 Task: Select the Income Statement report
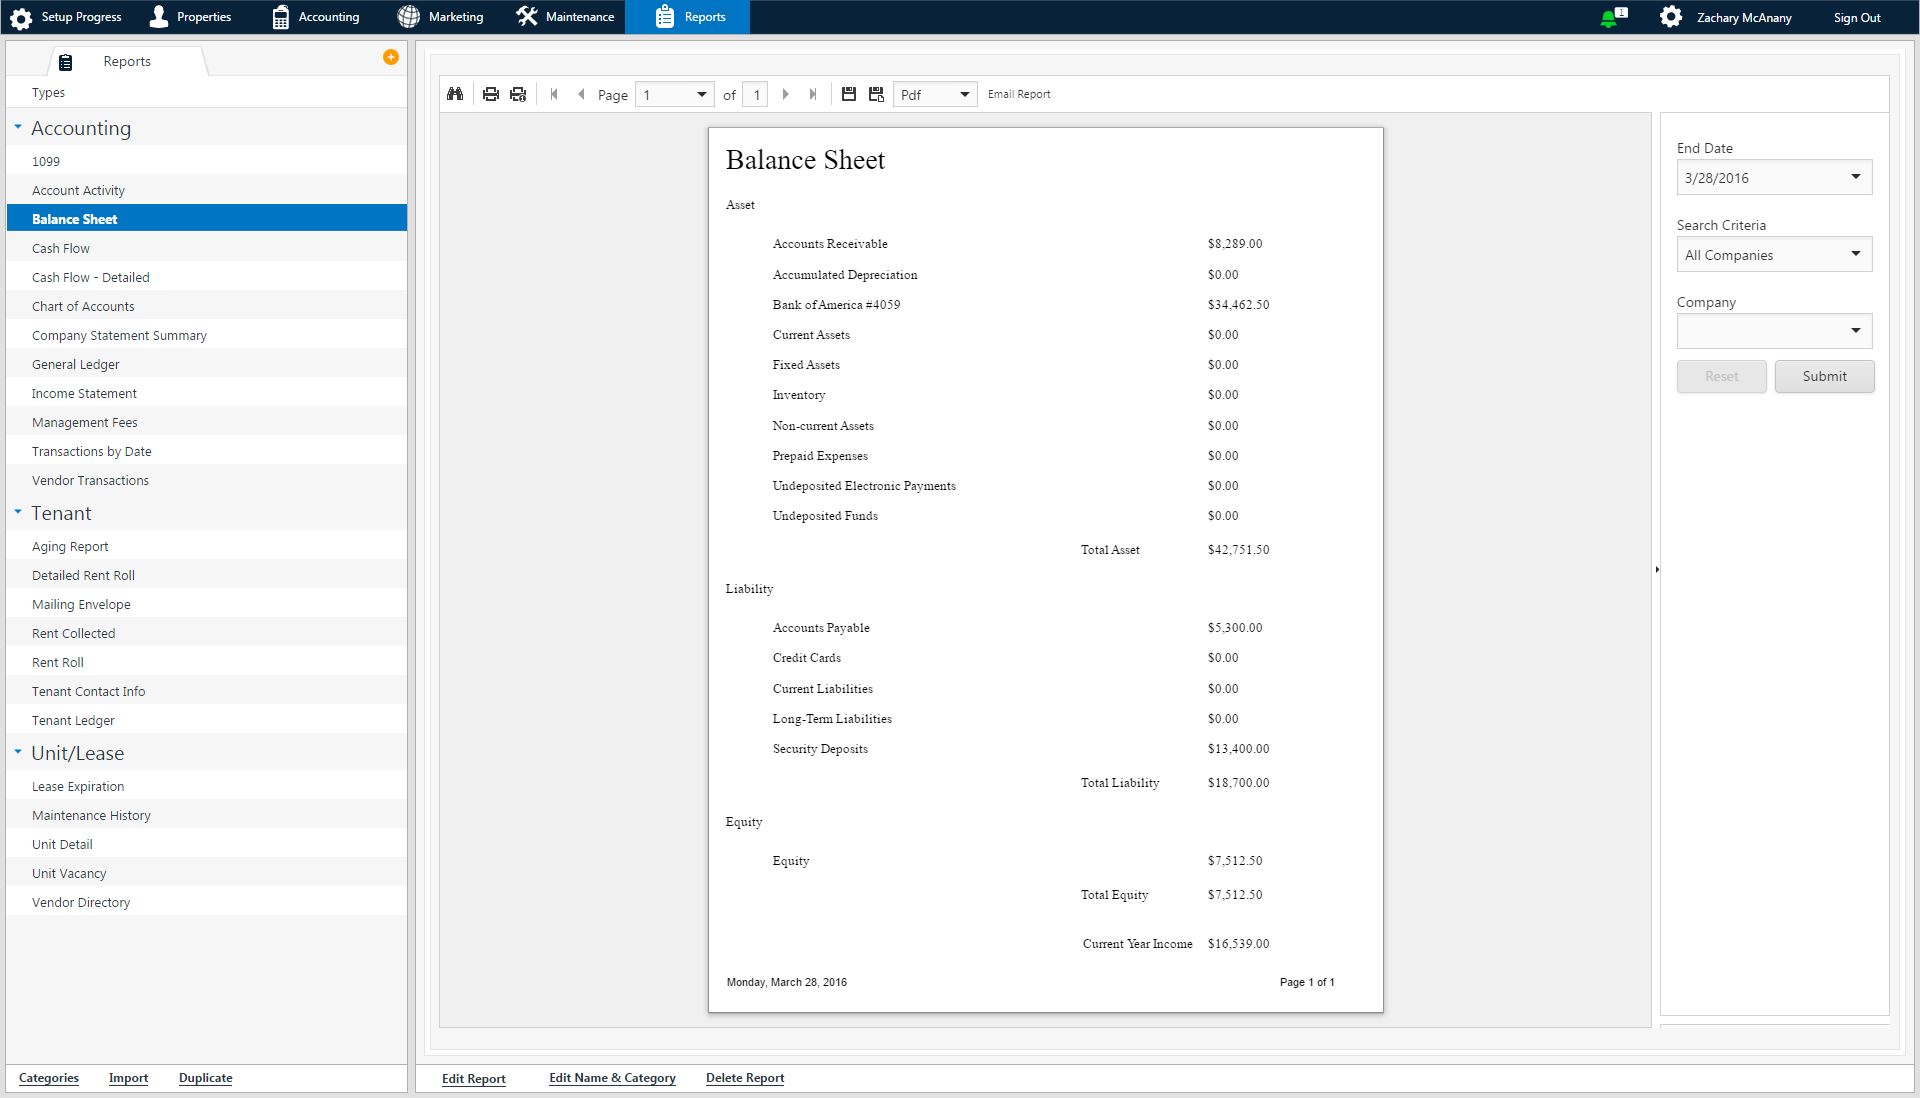[x=84, y=393]
